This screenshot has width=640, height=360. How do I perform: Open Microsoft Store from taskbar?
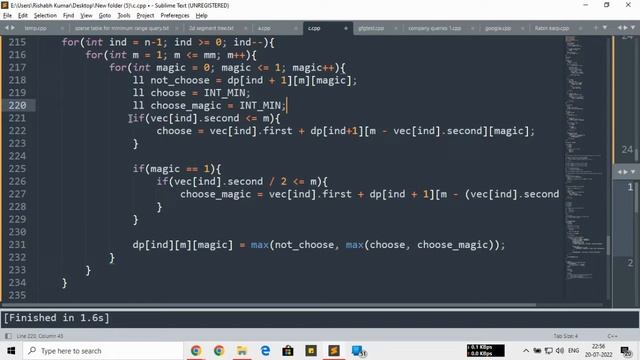(288, 351)
